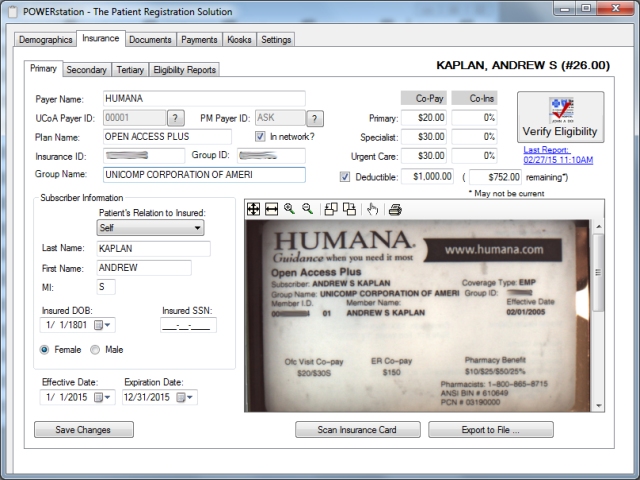
Task: Open the Settings tab
Action: (x=276, y=40)
